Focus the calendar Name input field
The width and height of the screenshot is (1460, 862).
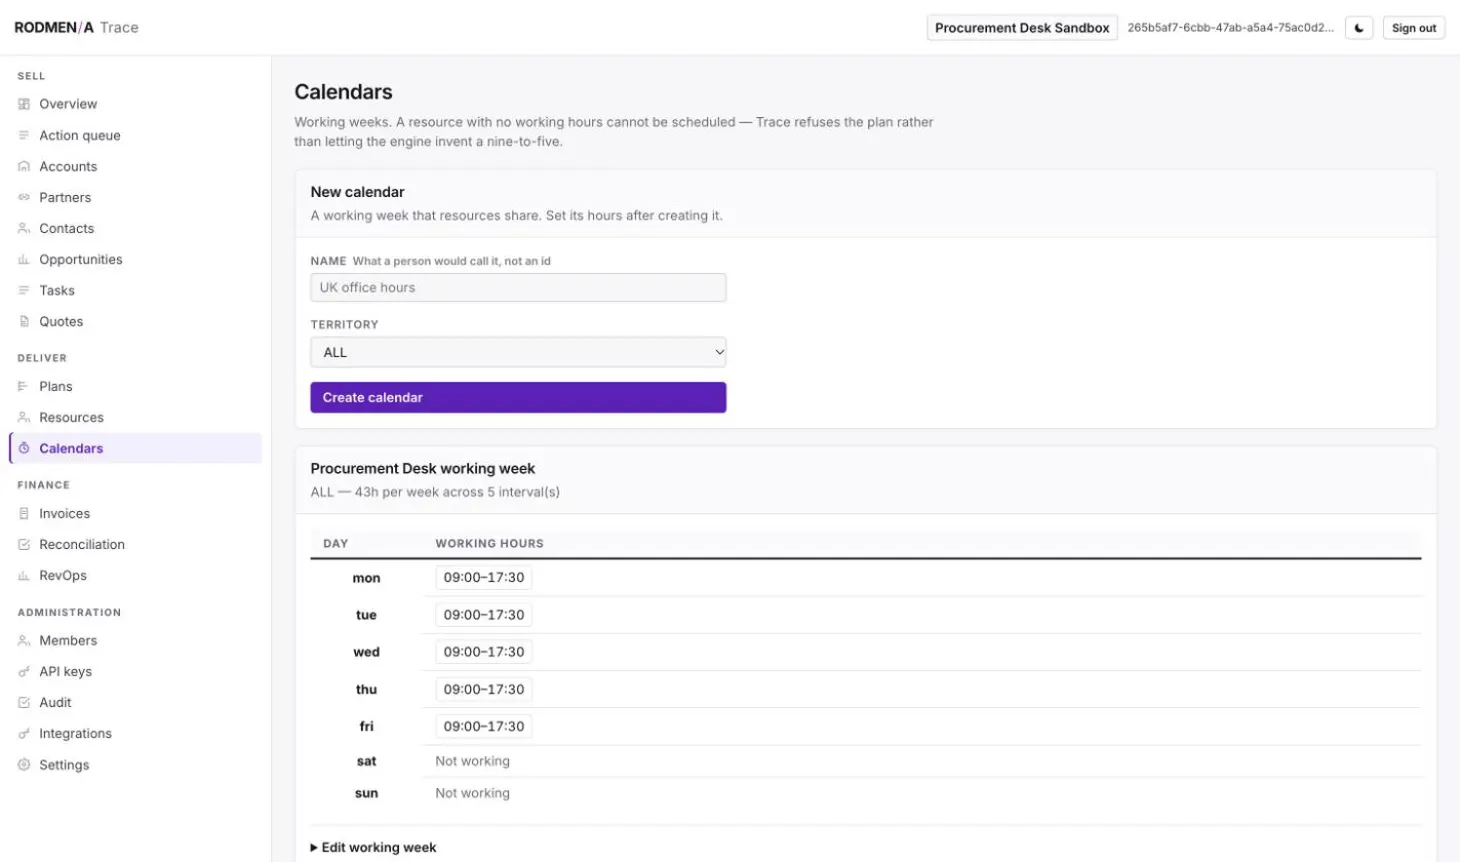(518, 287)
